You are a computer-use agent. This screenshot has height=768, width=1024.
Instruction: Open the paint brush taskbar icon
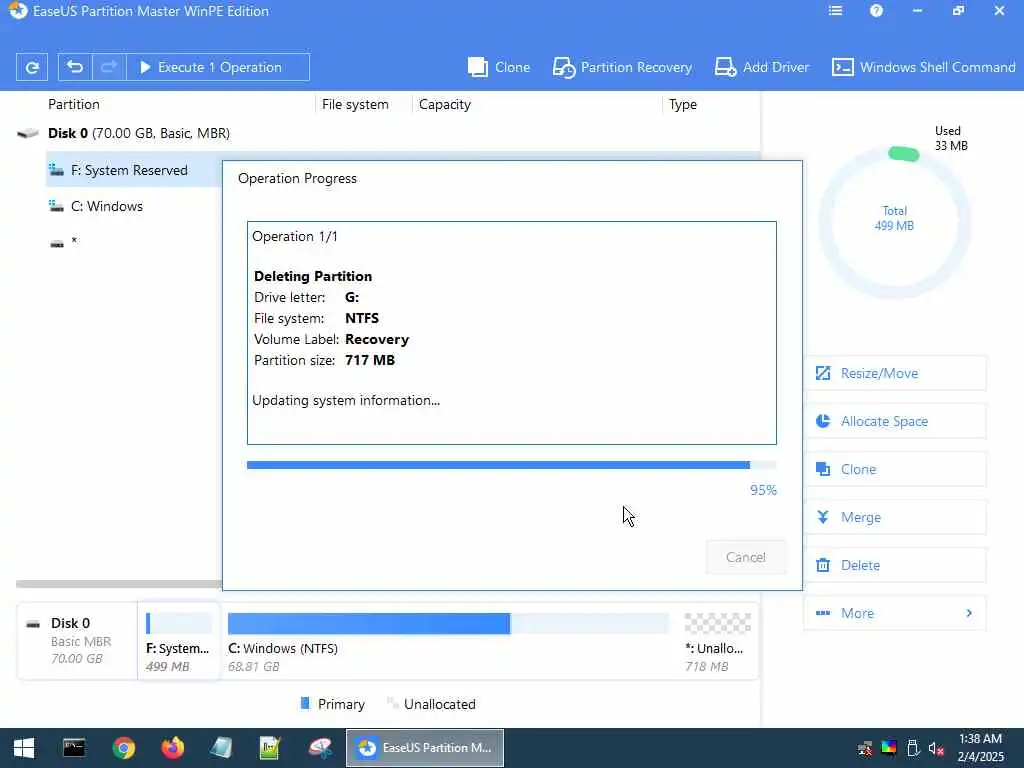click(x=320, y=748)
